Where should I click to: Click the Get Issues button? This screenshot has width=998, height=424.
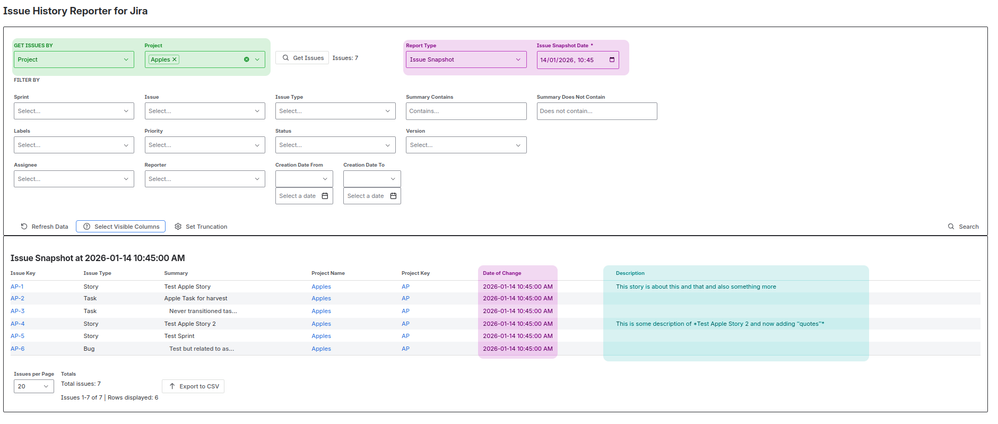[x=302, y=58]
